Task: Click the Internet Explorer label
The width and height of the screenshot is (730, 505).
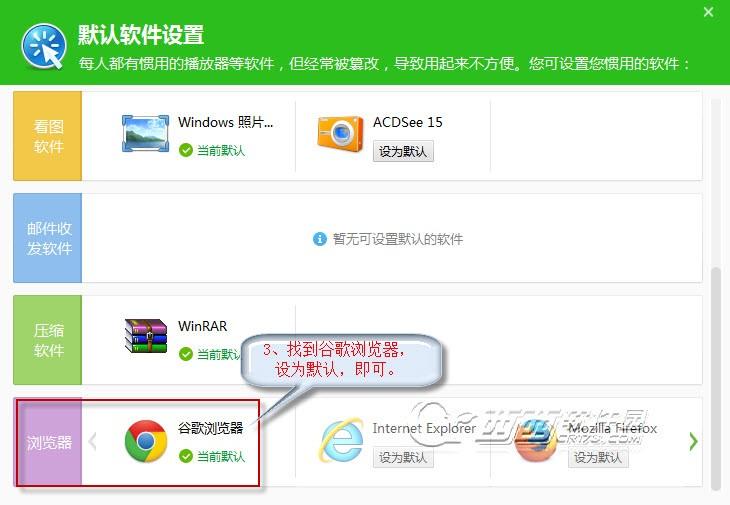Action: (424, 428)
